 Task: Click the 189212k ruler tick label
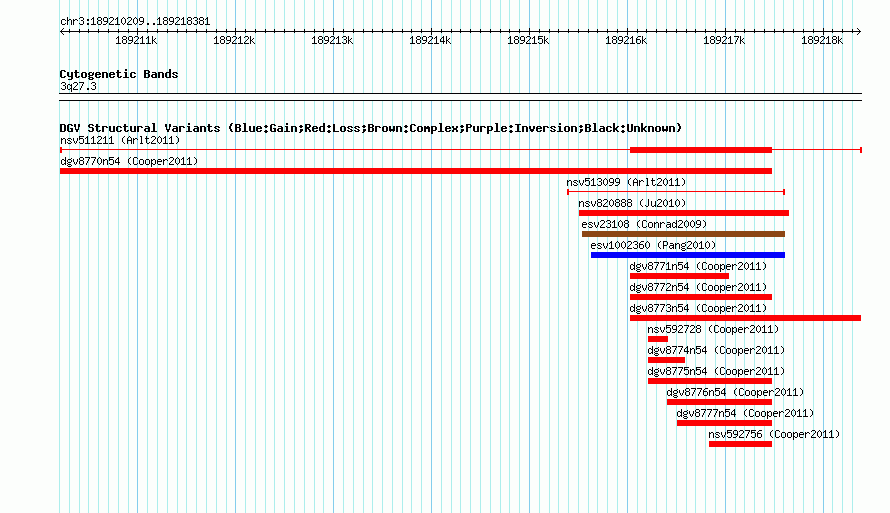point(234,40)
